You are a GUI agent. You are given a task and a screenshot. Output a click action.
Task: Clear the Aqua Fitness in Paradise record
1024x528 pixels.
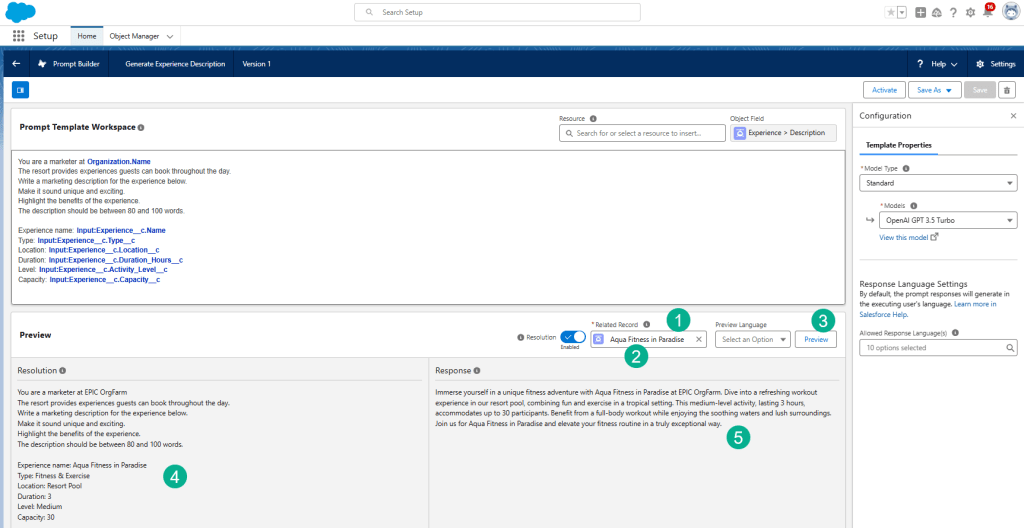pyautogui.click(x=699, y=340)
